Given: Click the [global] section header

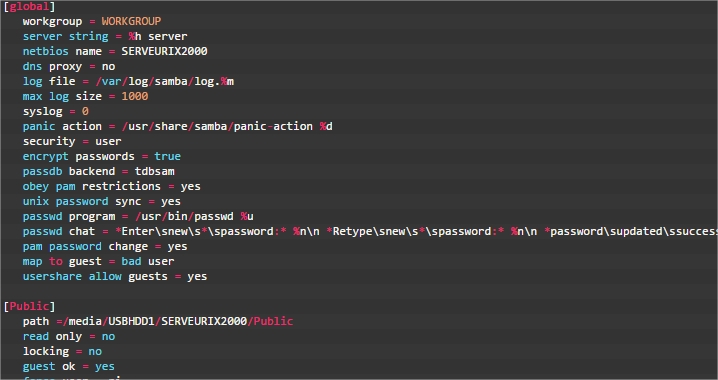Looking at the screenshot, I should (x=29, y=6).
